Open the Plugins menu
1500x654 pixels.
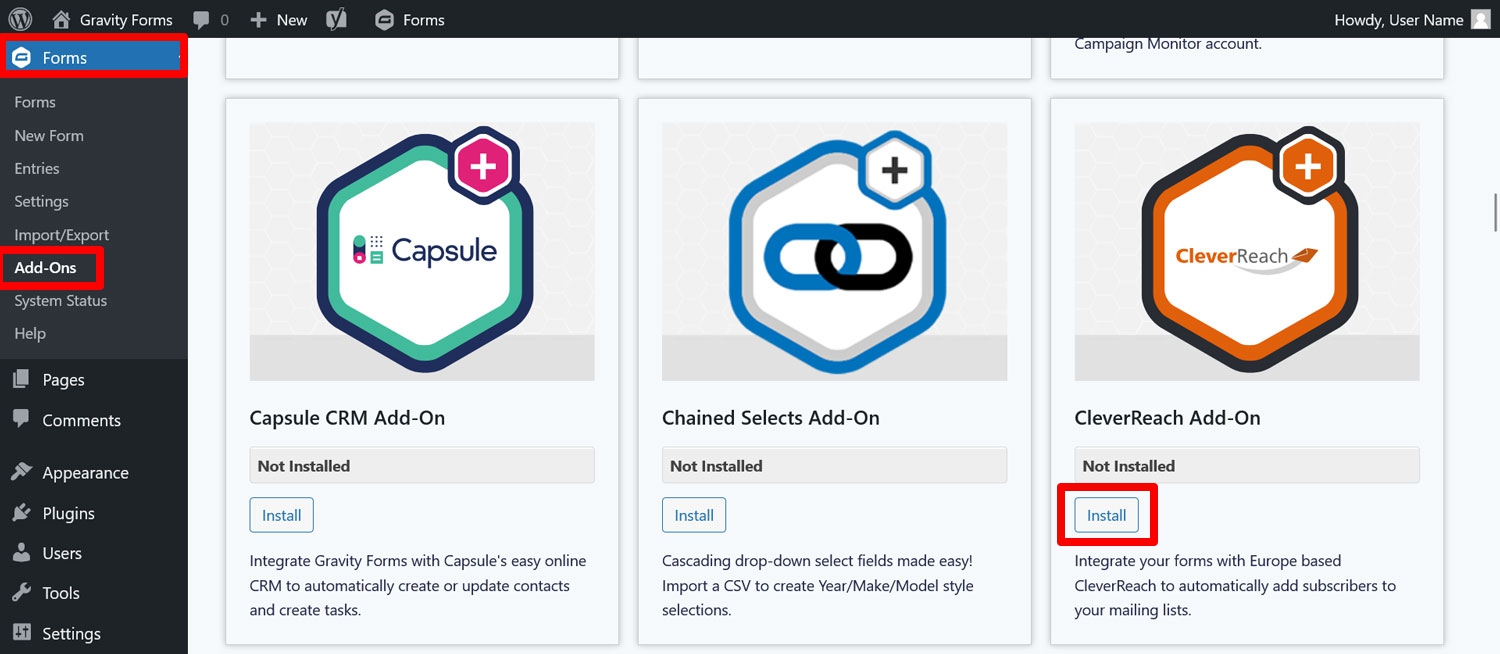pyautogui.click(x=68, y=513)
